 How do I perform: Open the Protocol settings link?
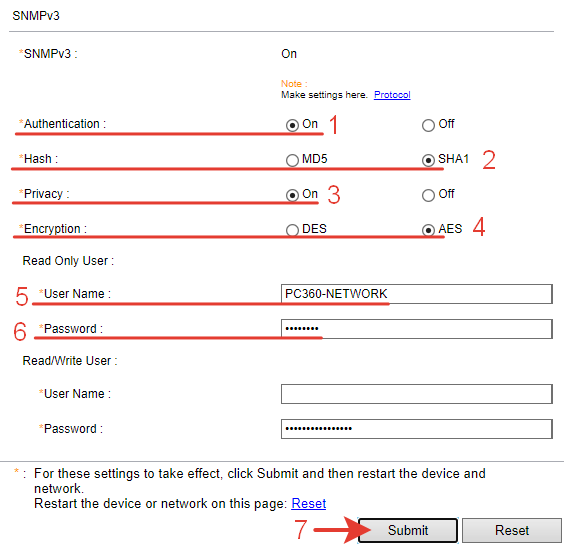(392, 95)
